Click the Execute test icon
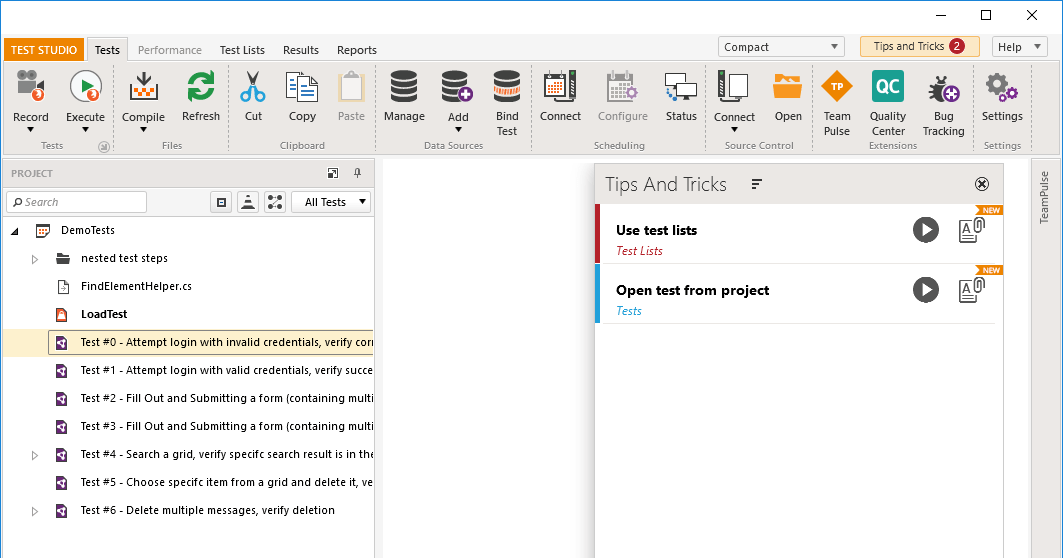This screenshot has width=1063, height=558. point(85,88)
